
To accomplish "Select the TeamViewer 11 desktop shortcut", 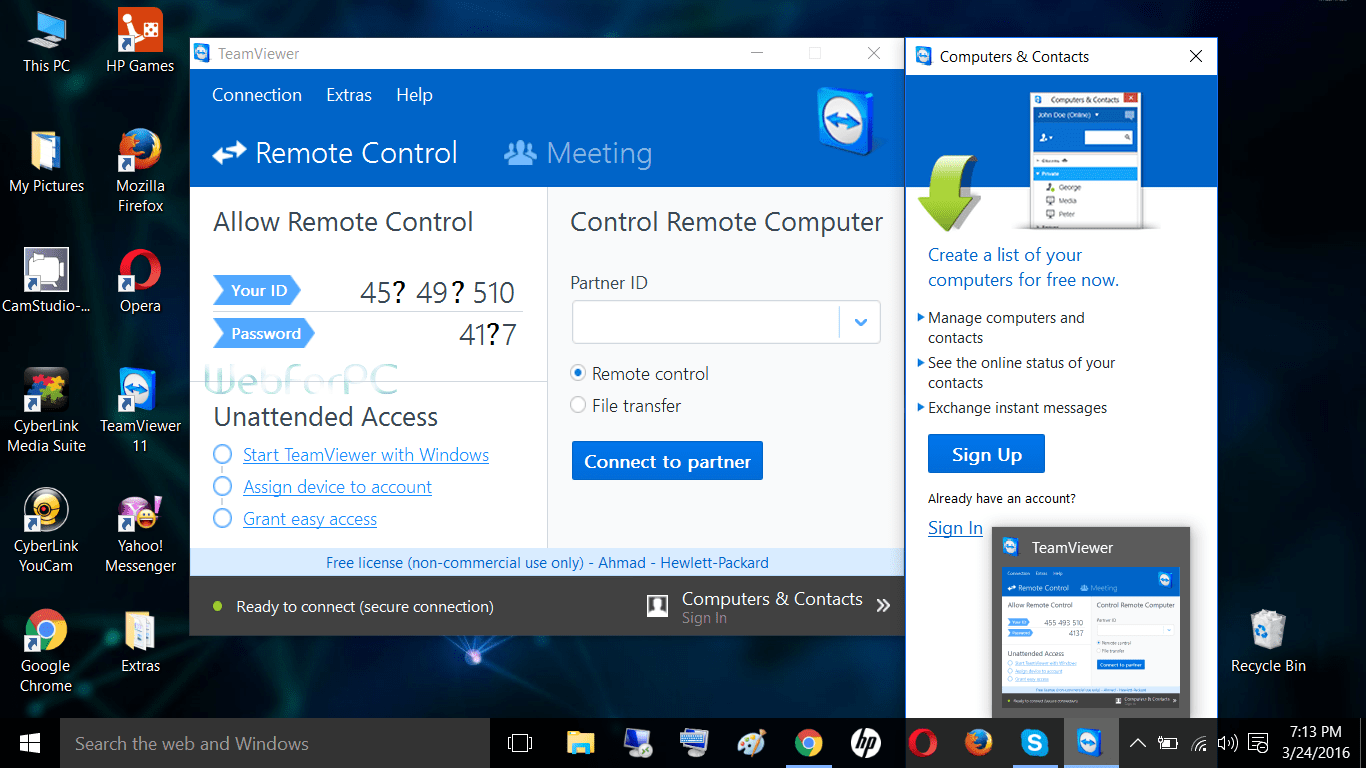I will [140, 411].
